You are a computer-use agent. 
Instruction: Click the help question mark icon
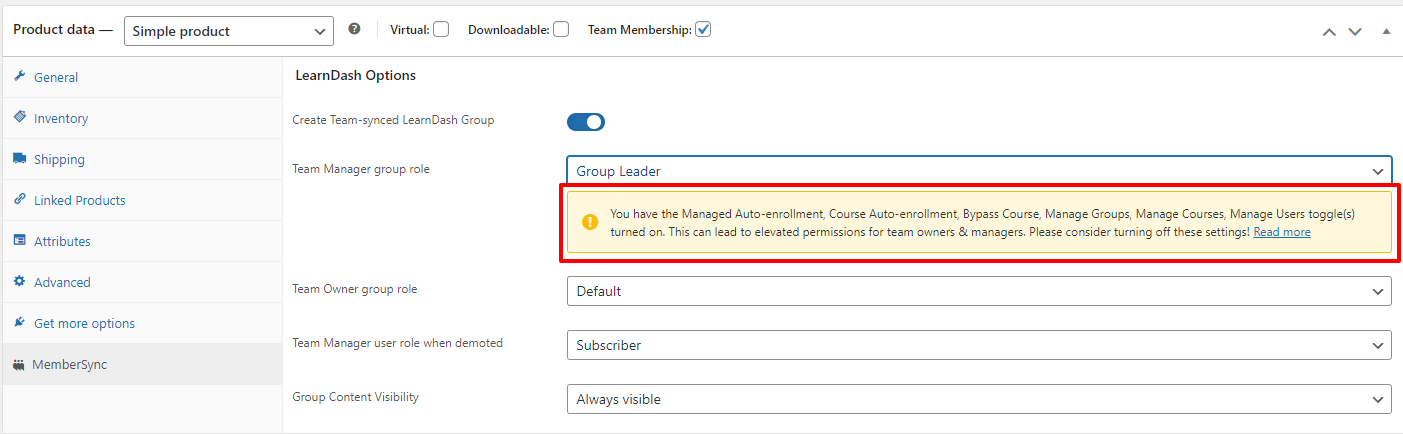tap(354, 30)
